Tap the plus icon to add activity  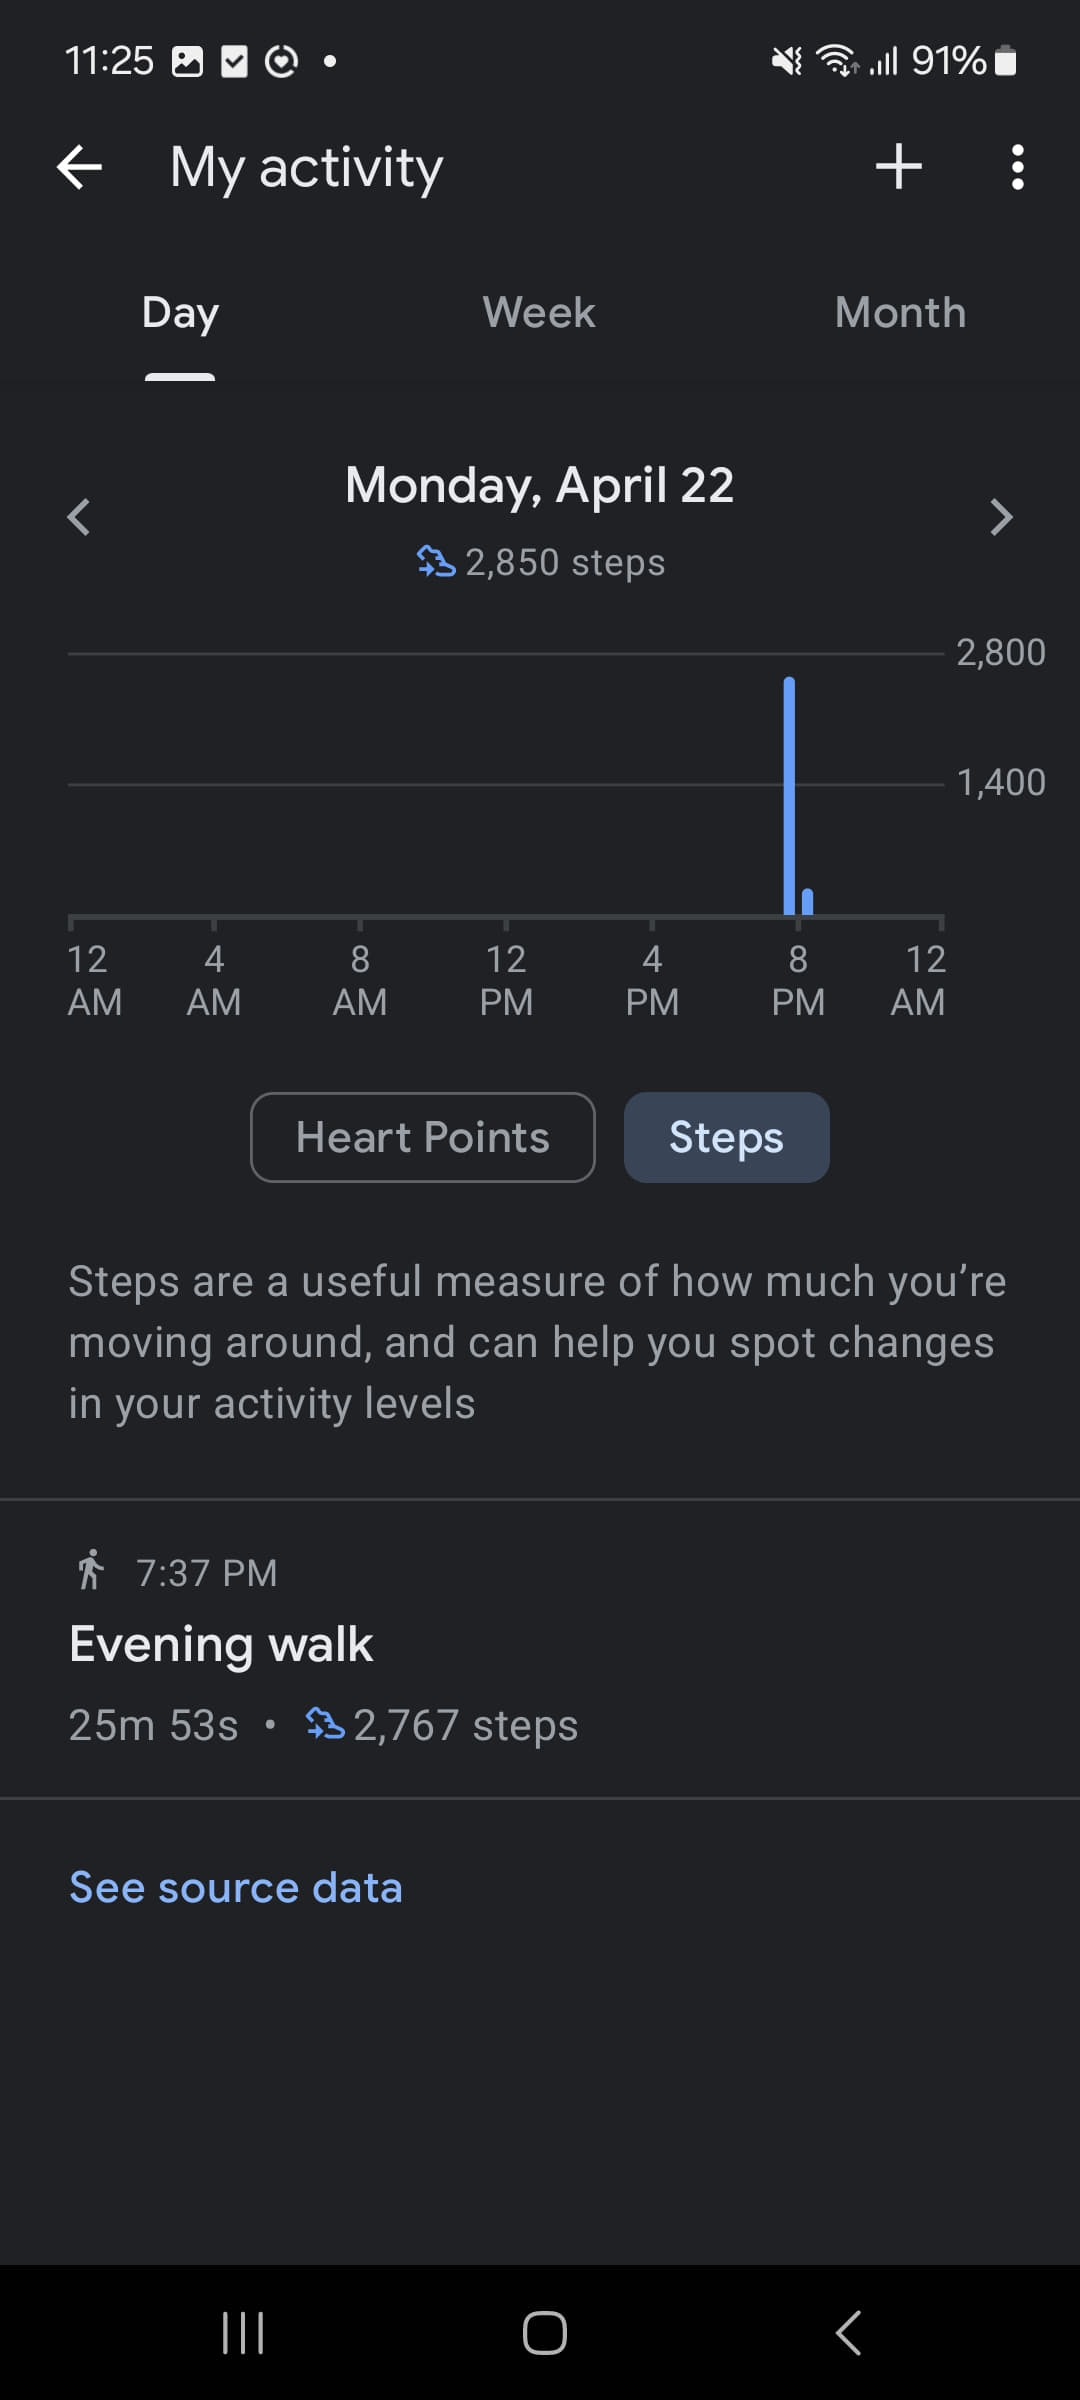pyautogui.click(x=898, y=167)
